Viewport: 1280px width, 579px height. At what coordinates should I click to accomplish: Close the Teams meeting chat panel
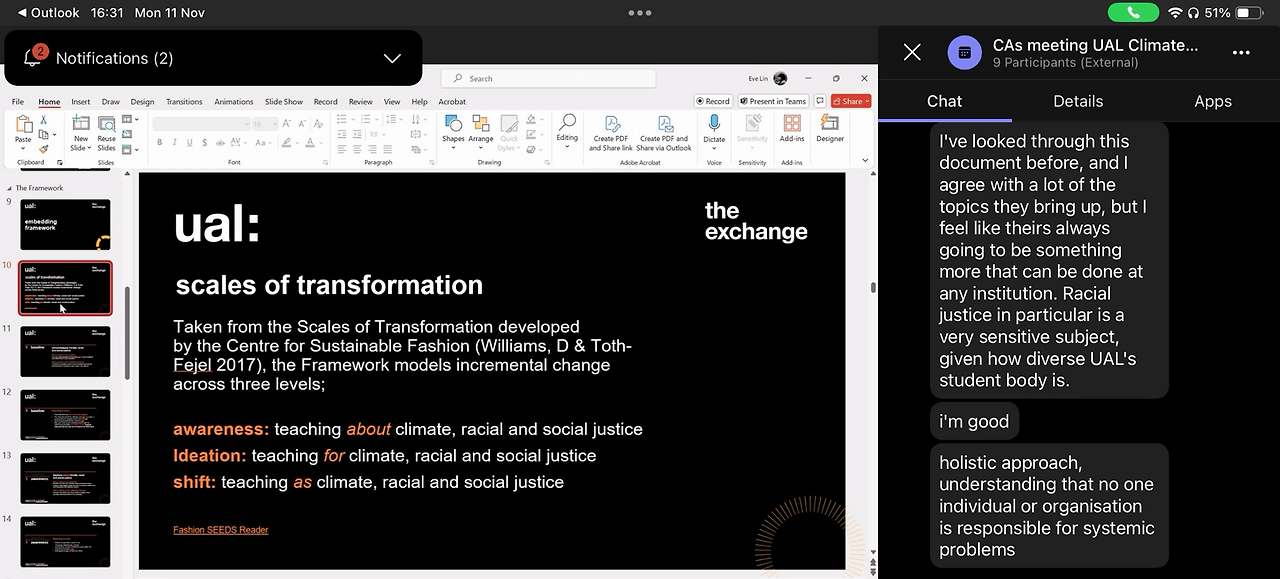(912, 52)
